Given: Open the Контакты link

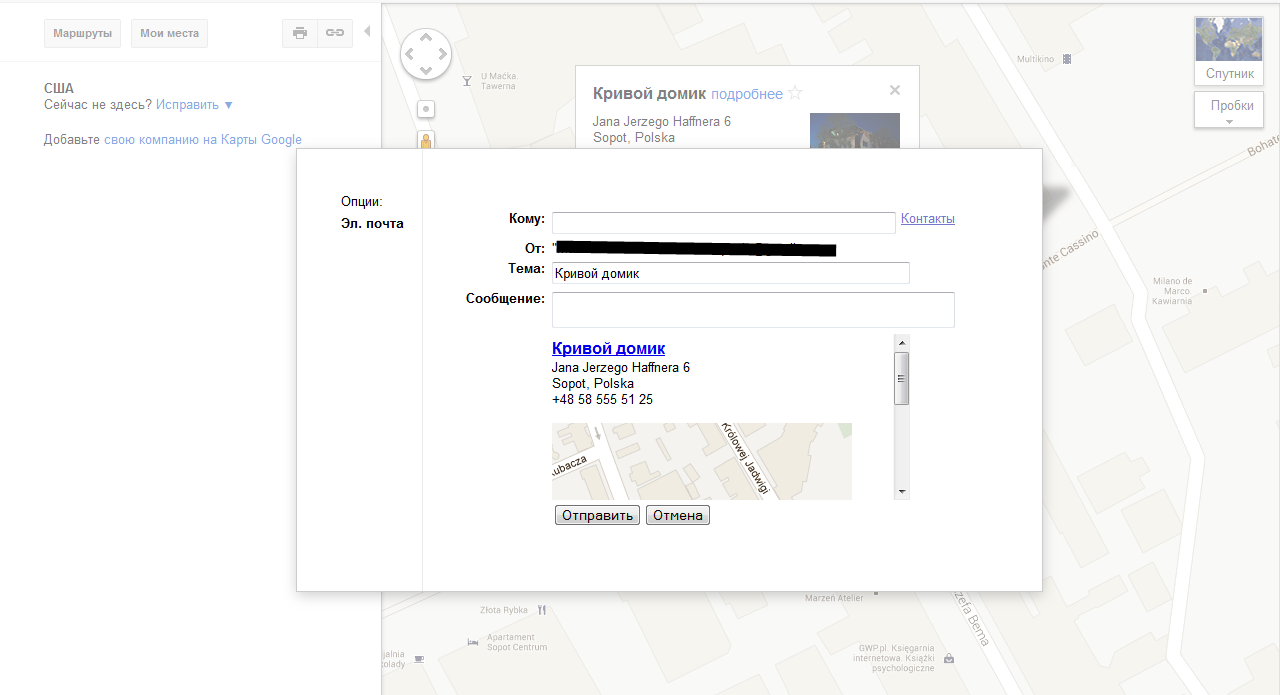Looking at the screenshot, I should pyautogui.click(x=927, y=219).
